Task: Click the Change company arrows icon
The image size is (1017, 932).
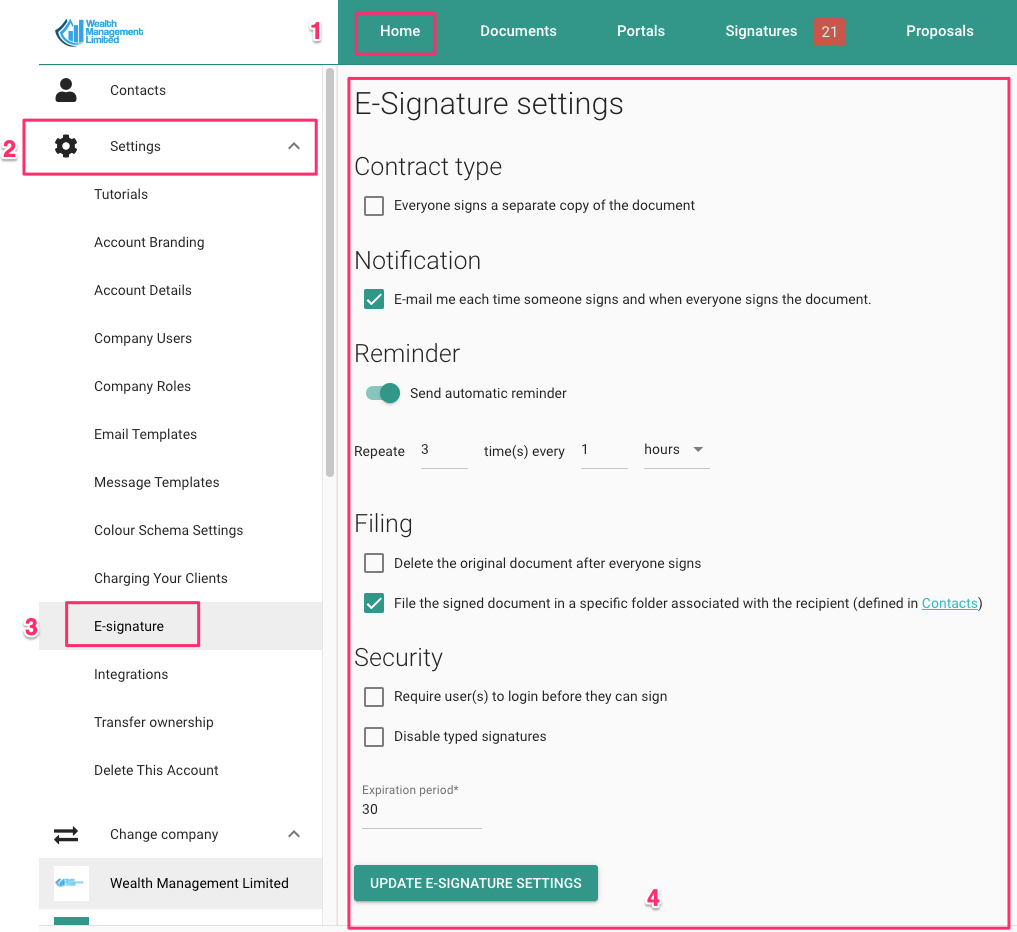Action: (x=66, y=834)
